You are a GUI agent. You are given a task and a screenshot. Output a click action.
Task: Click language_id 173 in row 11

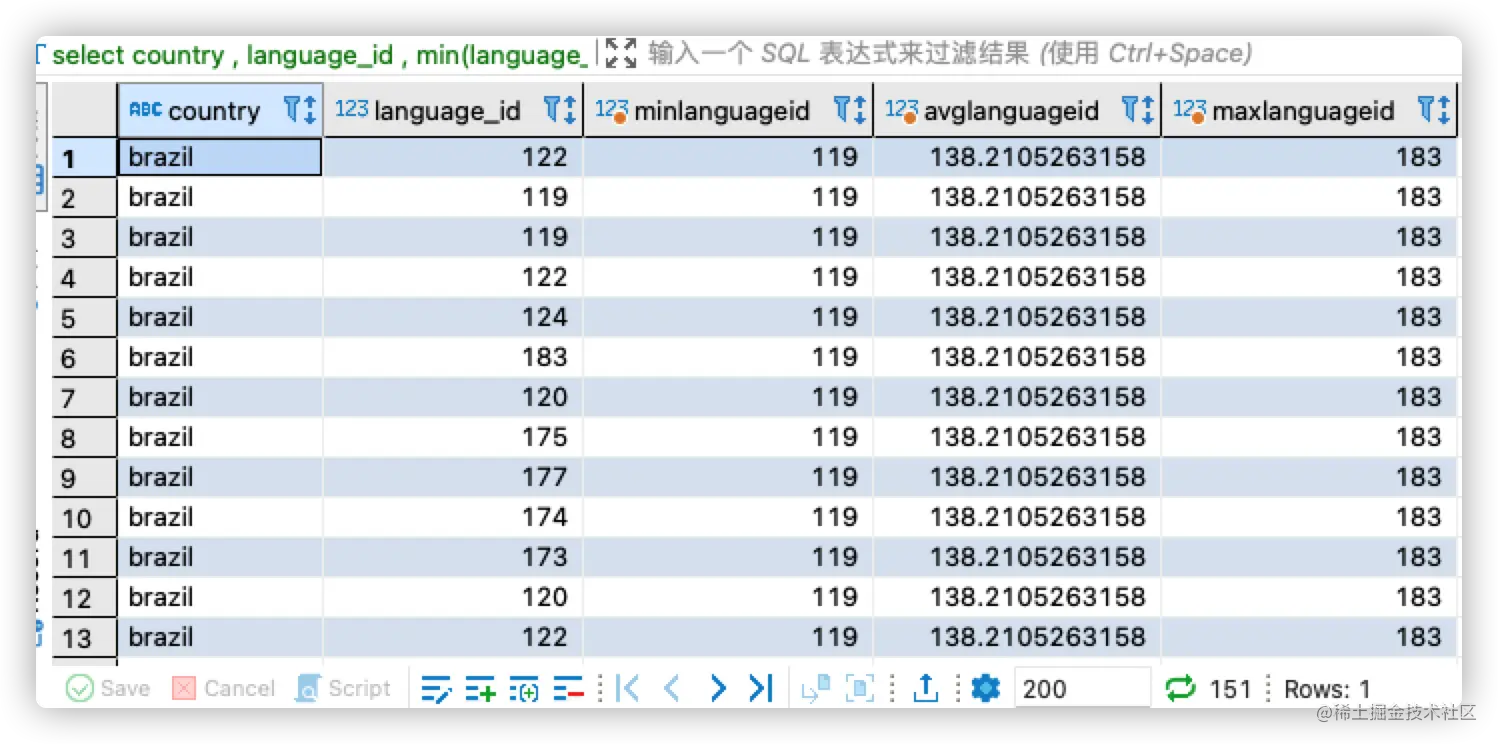453,557
